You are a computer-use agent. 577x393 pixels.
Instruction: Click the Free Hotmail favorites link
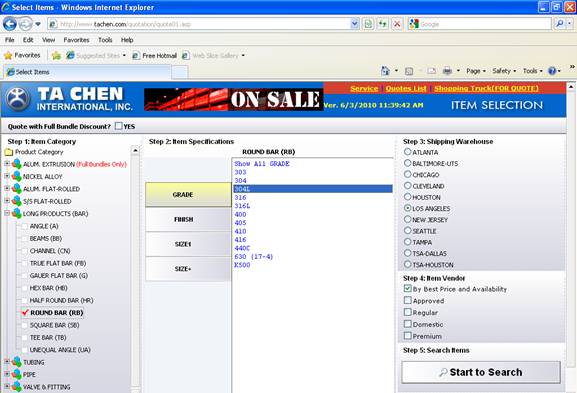click(155, 56)
